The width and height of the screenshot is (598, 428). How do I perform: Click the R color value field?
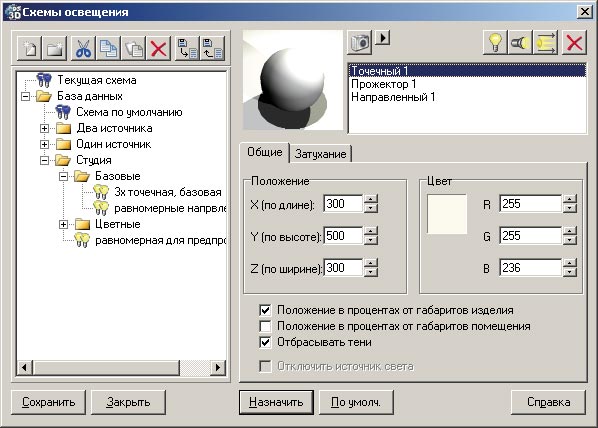click(530, 204)
